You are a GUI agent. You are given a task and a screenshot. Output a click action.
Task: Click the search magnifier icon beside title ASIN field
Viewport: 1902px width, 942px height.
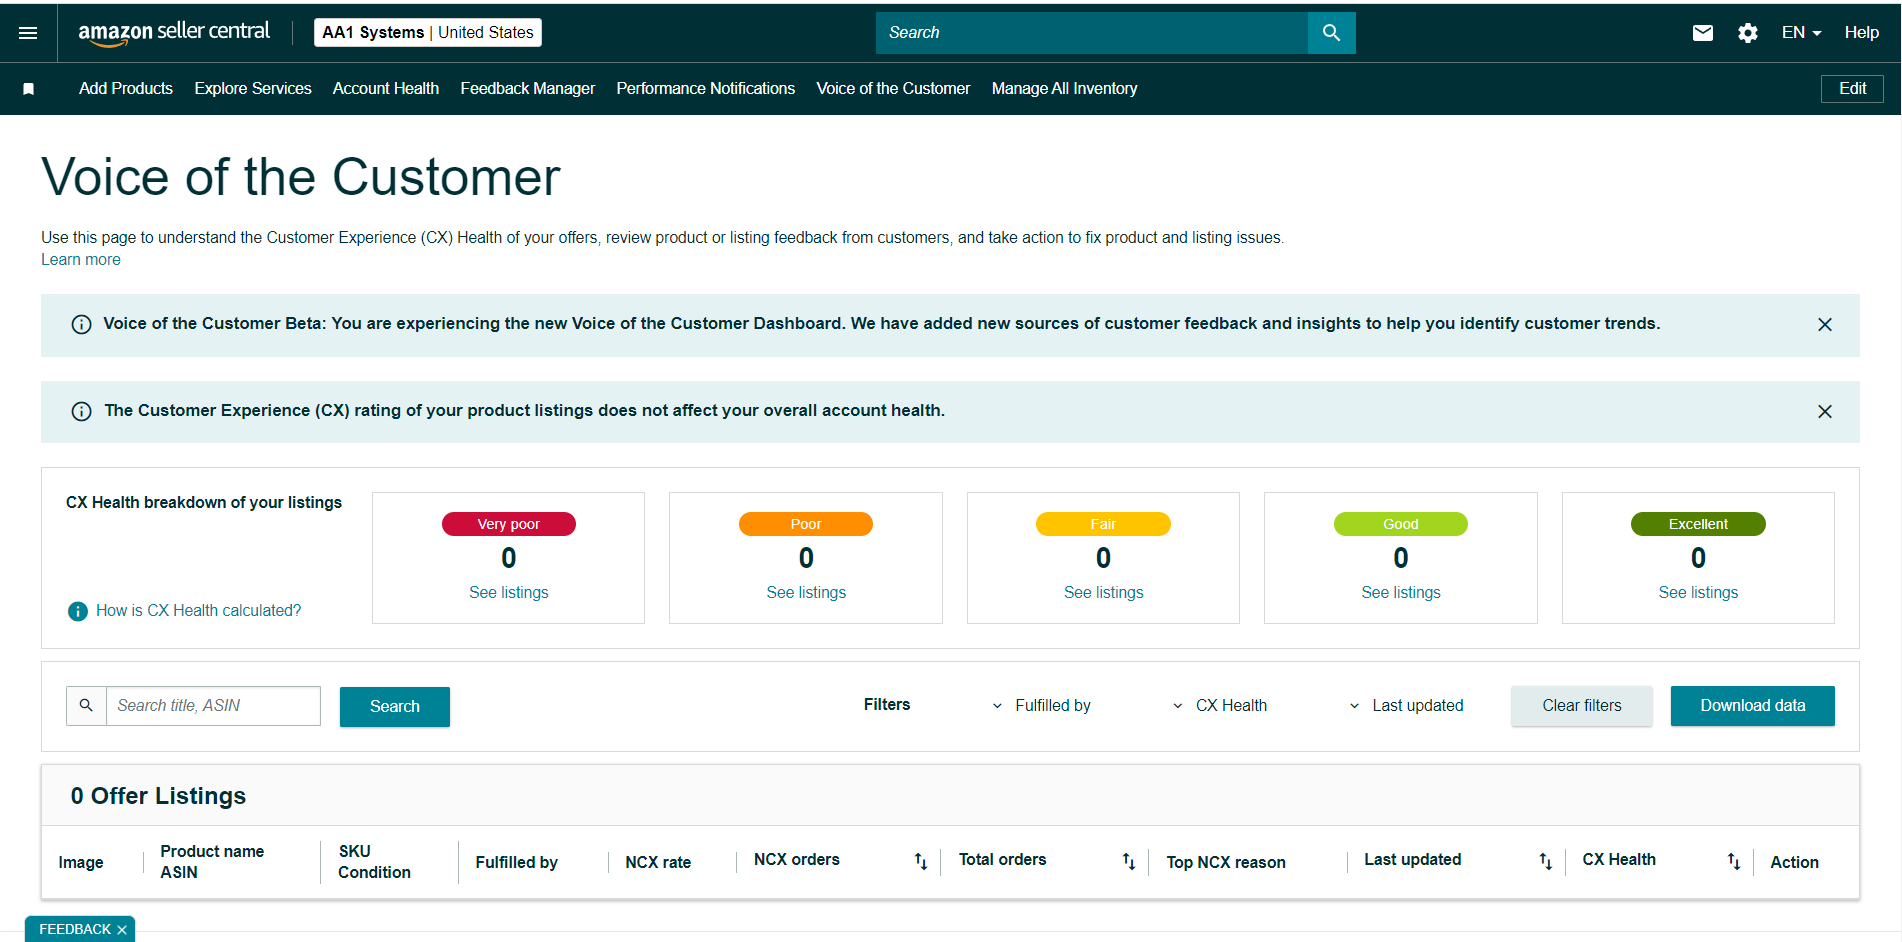(86, 706)
